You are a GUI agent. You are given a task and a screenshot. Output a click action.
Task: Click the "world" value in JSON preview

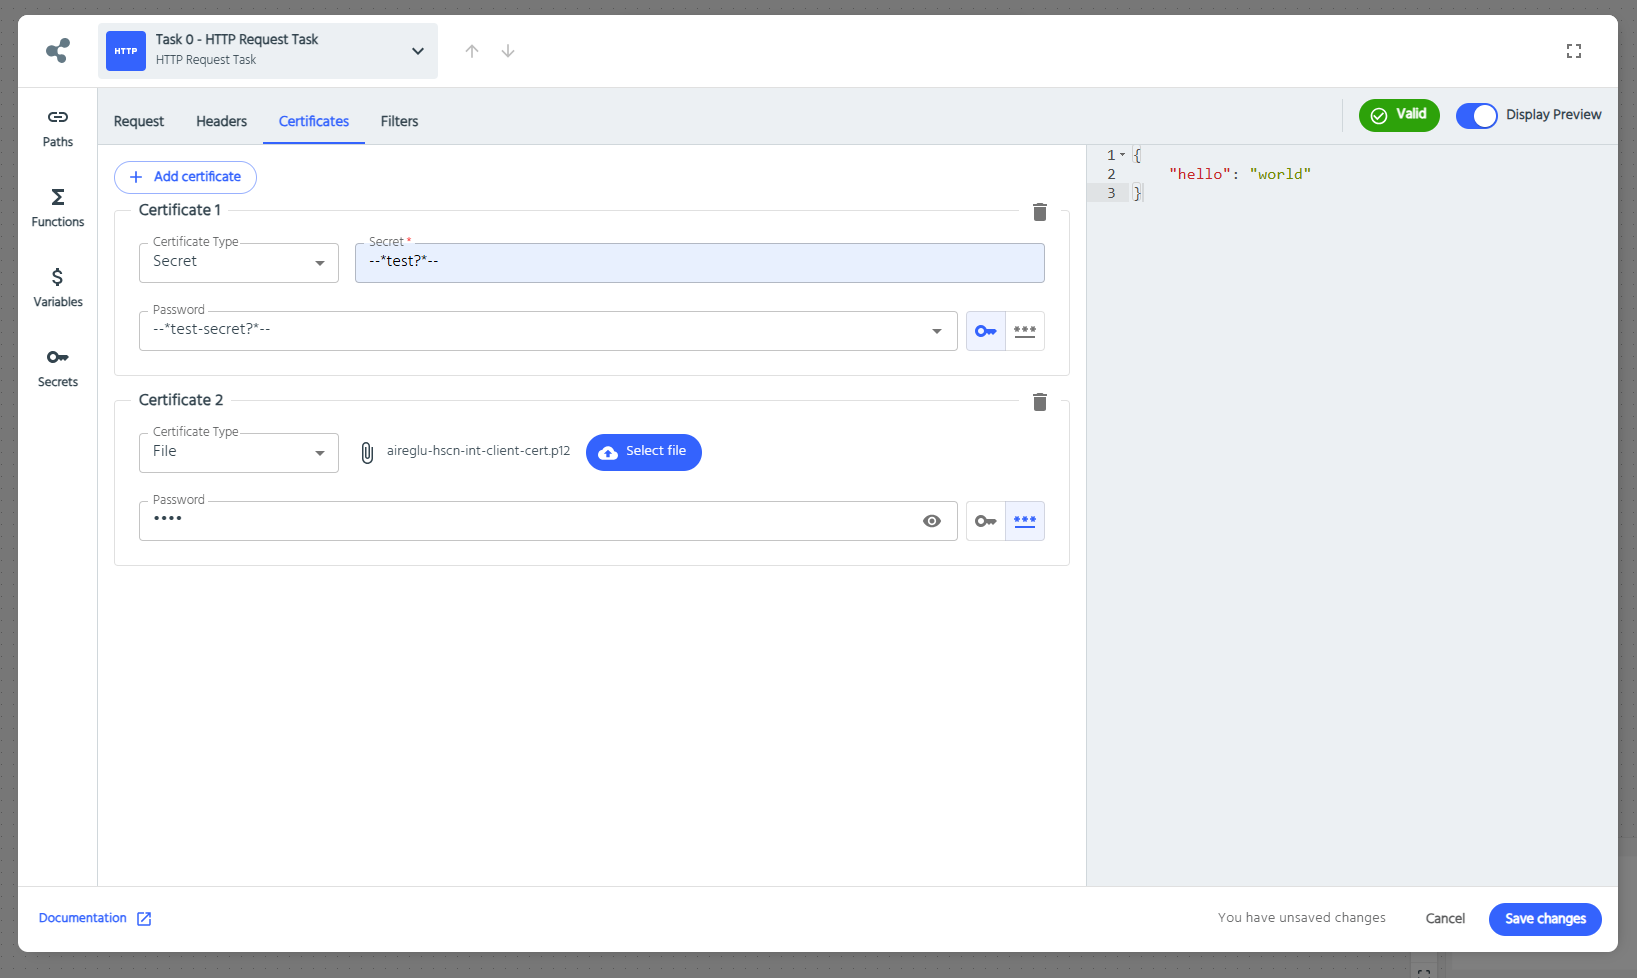(x=1280, y=174)
